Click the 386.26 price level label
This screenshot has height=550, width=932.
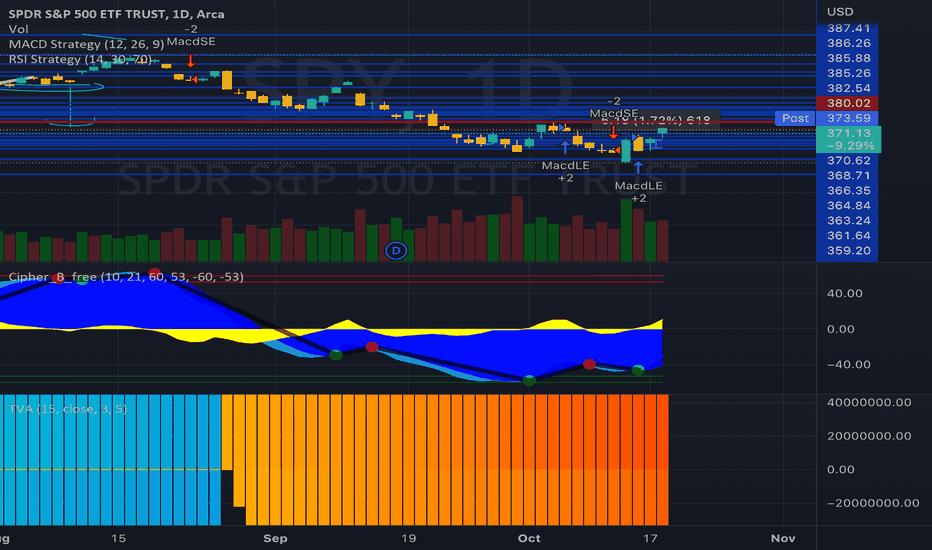tap(848, 43)
